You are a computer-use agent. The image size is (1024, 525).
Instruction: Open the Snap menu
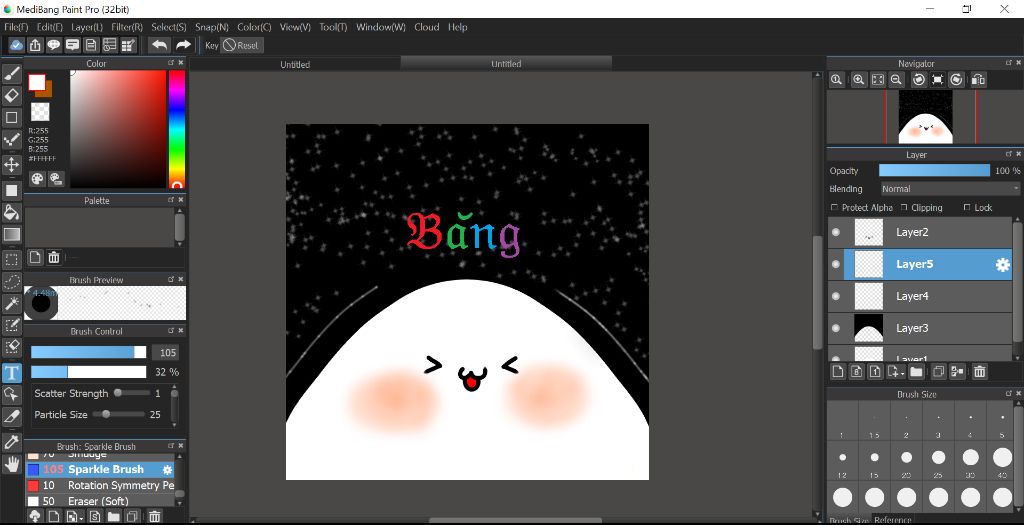click(x=212, y=27)
